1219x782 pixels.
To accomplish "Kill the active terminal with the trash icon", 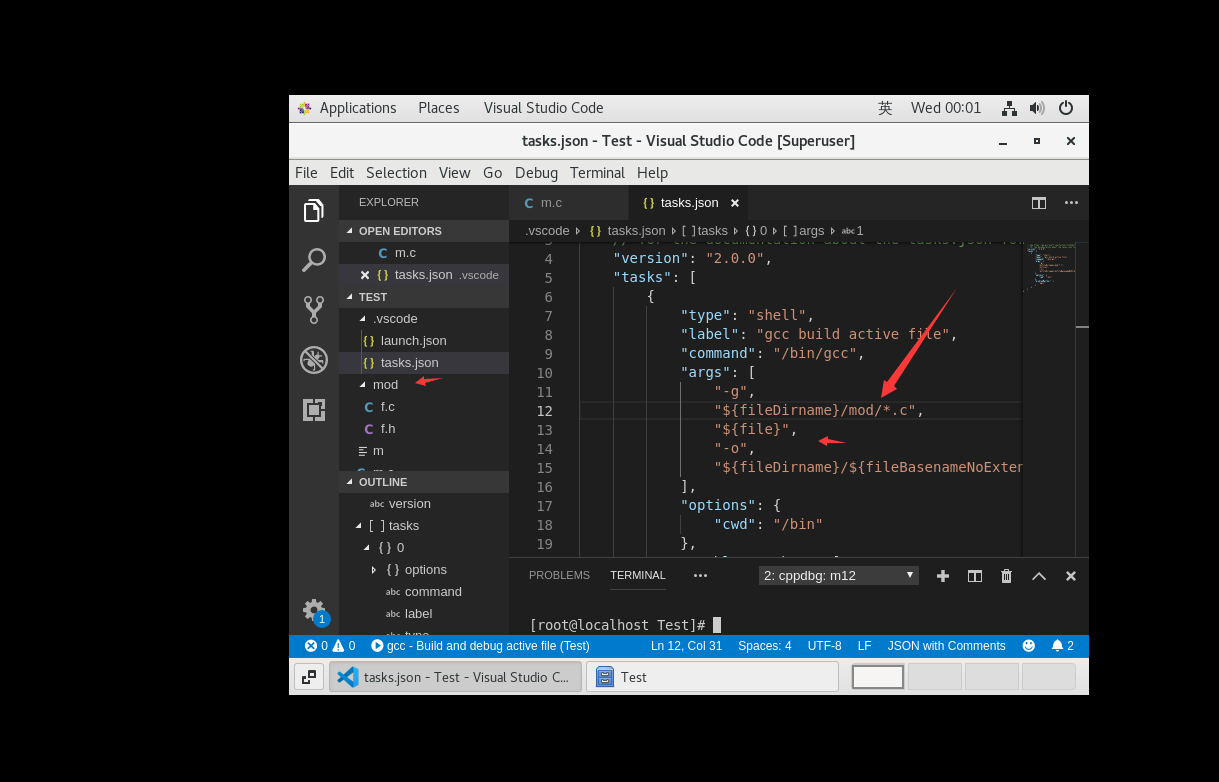I will point(1006,576).
